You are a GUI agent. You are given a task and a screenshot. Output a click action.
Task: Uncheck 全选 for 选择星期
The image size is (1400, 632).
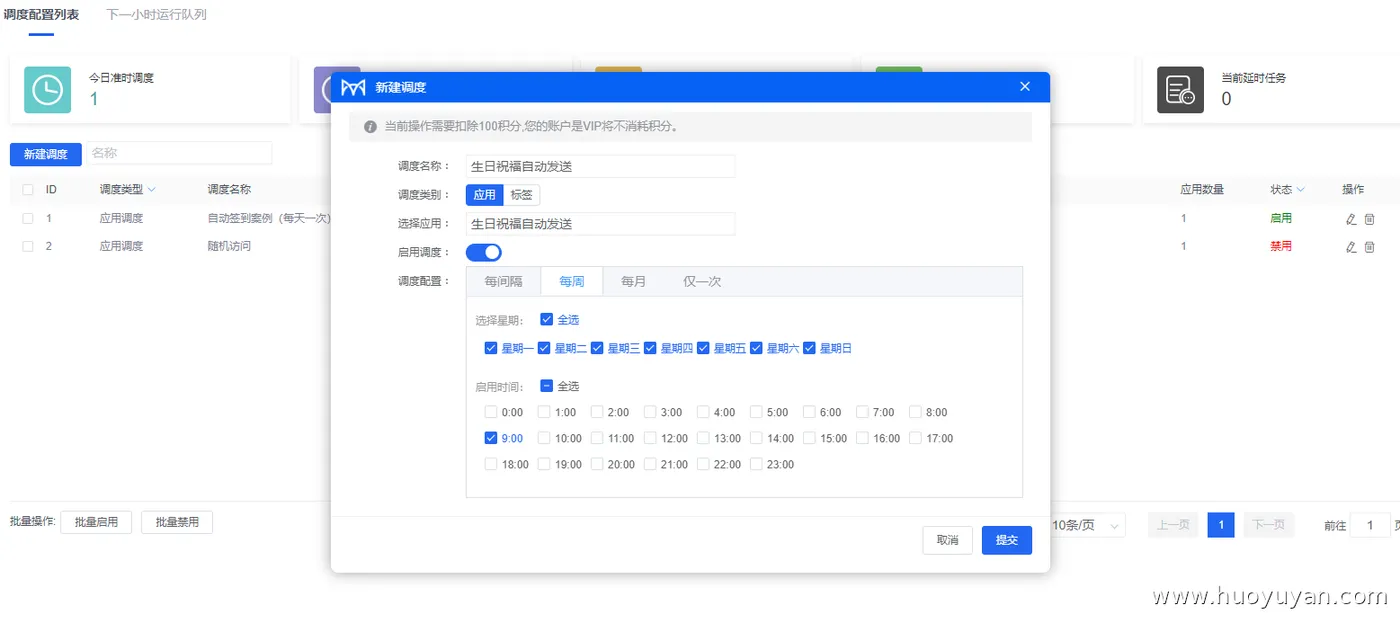coord(547,320)
